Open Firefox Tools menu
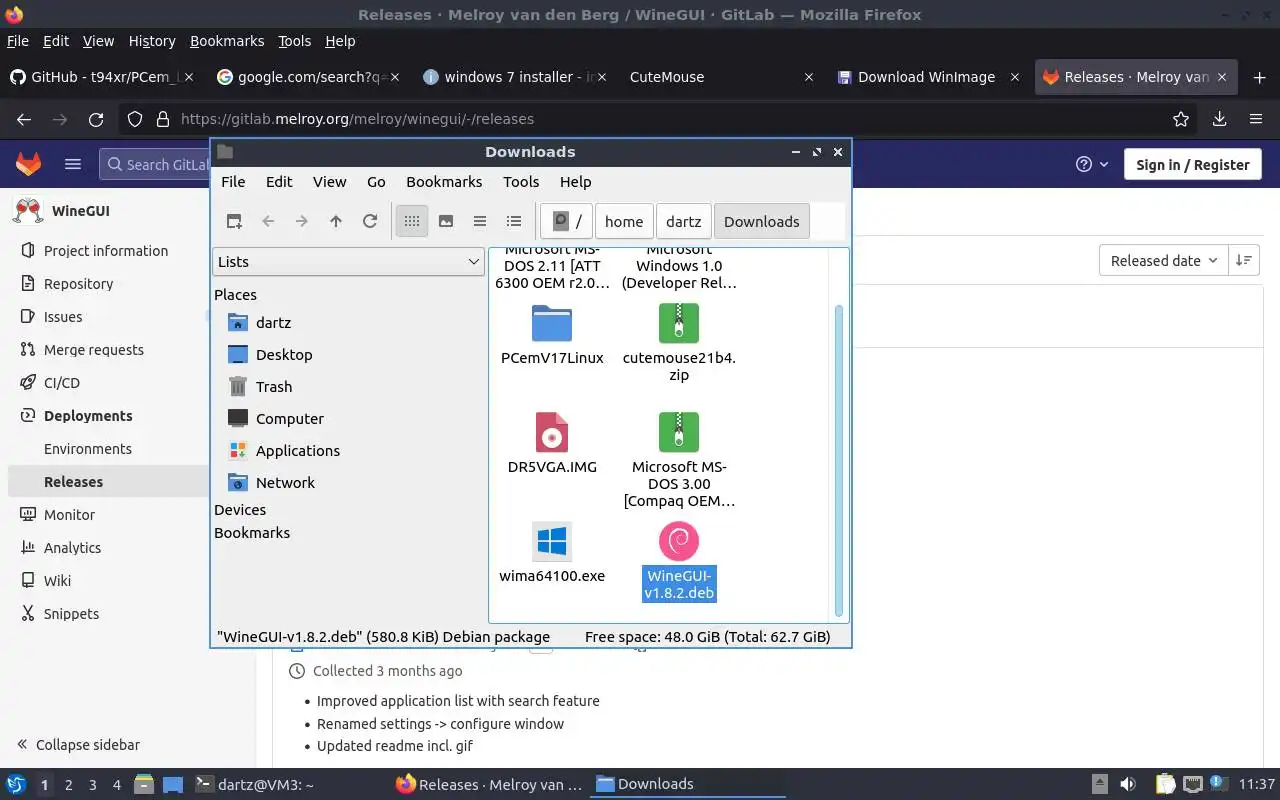 [x=294, y=41]
